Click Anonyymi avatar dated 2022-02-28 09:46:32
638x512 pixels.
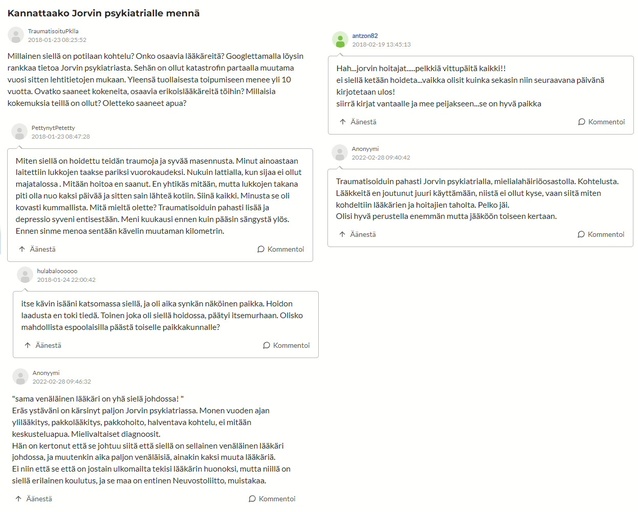click(19, 376)
